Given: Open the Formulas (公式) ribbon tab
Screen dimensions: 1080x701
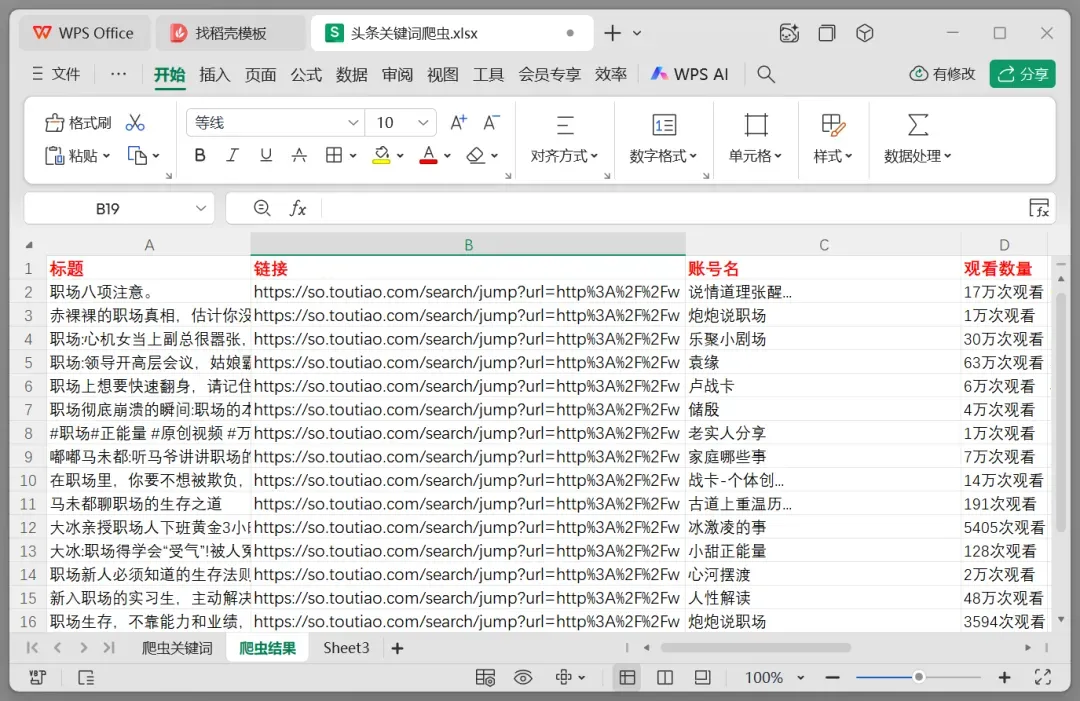Looking at the screenshot, I should 306,74.
